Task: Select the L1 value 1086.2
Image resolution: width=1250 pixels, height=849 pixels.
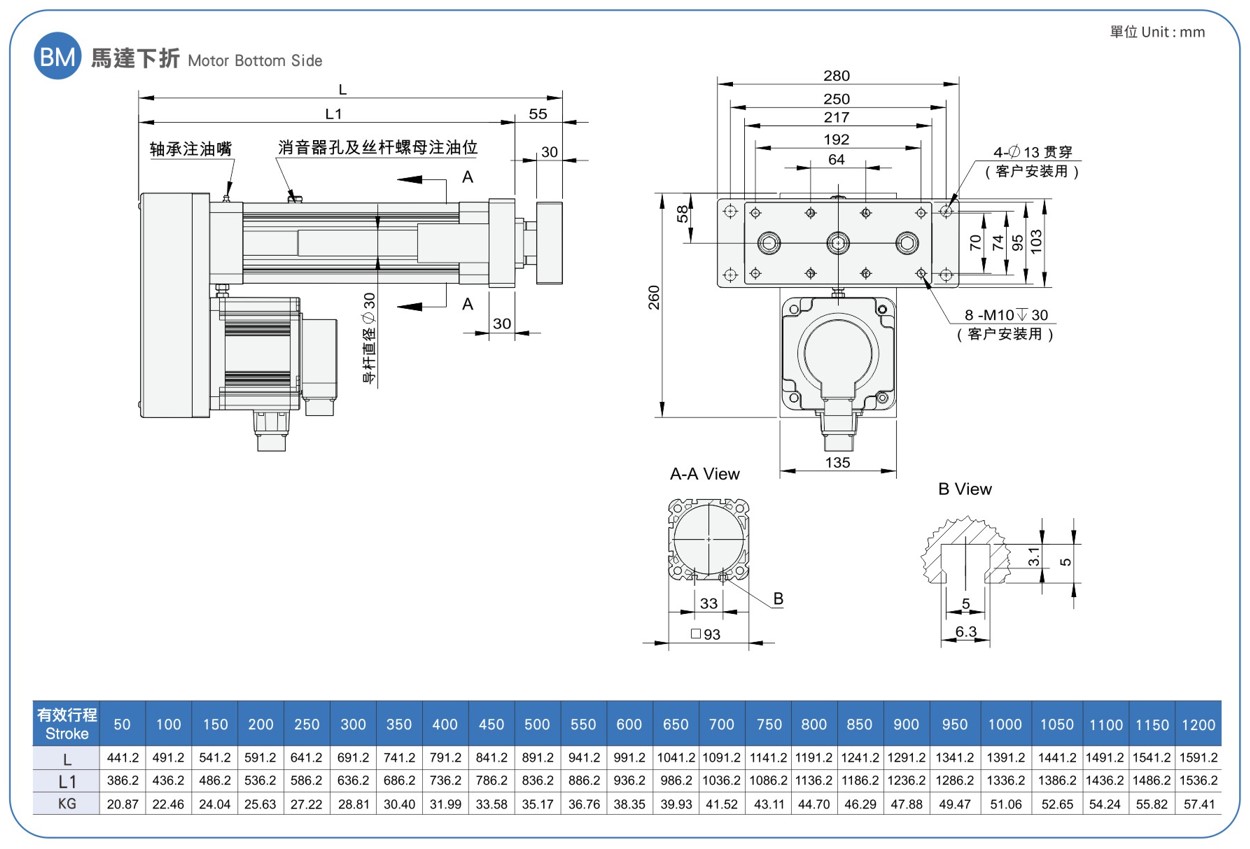Action: [769, 780]
